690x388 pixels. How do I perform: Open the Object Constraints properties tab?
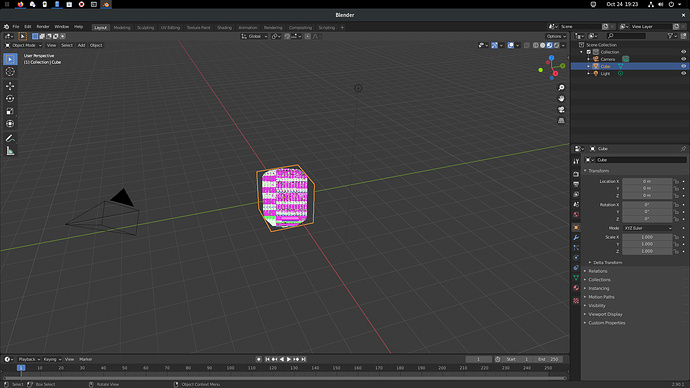pyautogui.click(x=576, y=268)
